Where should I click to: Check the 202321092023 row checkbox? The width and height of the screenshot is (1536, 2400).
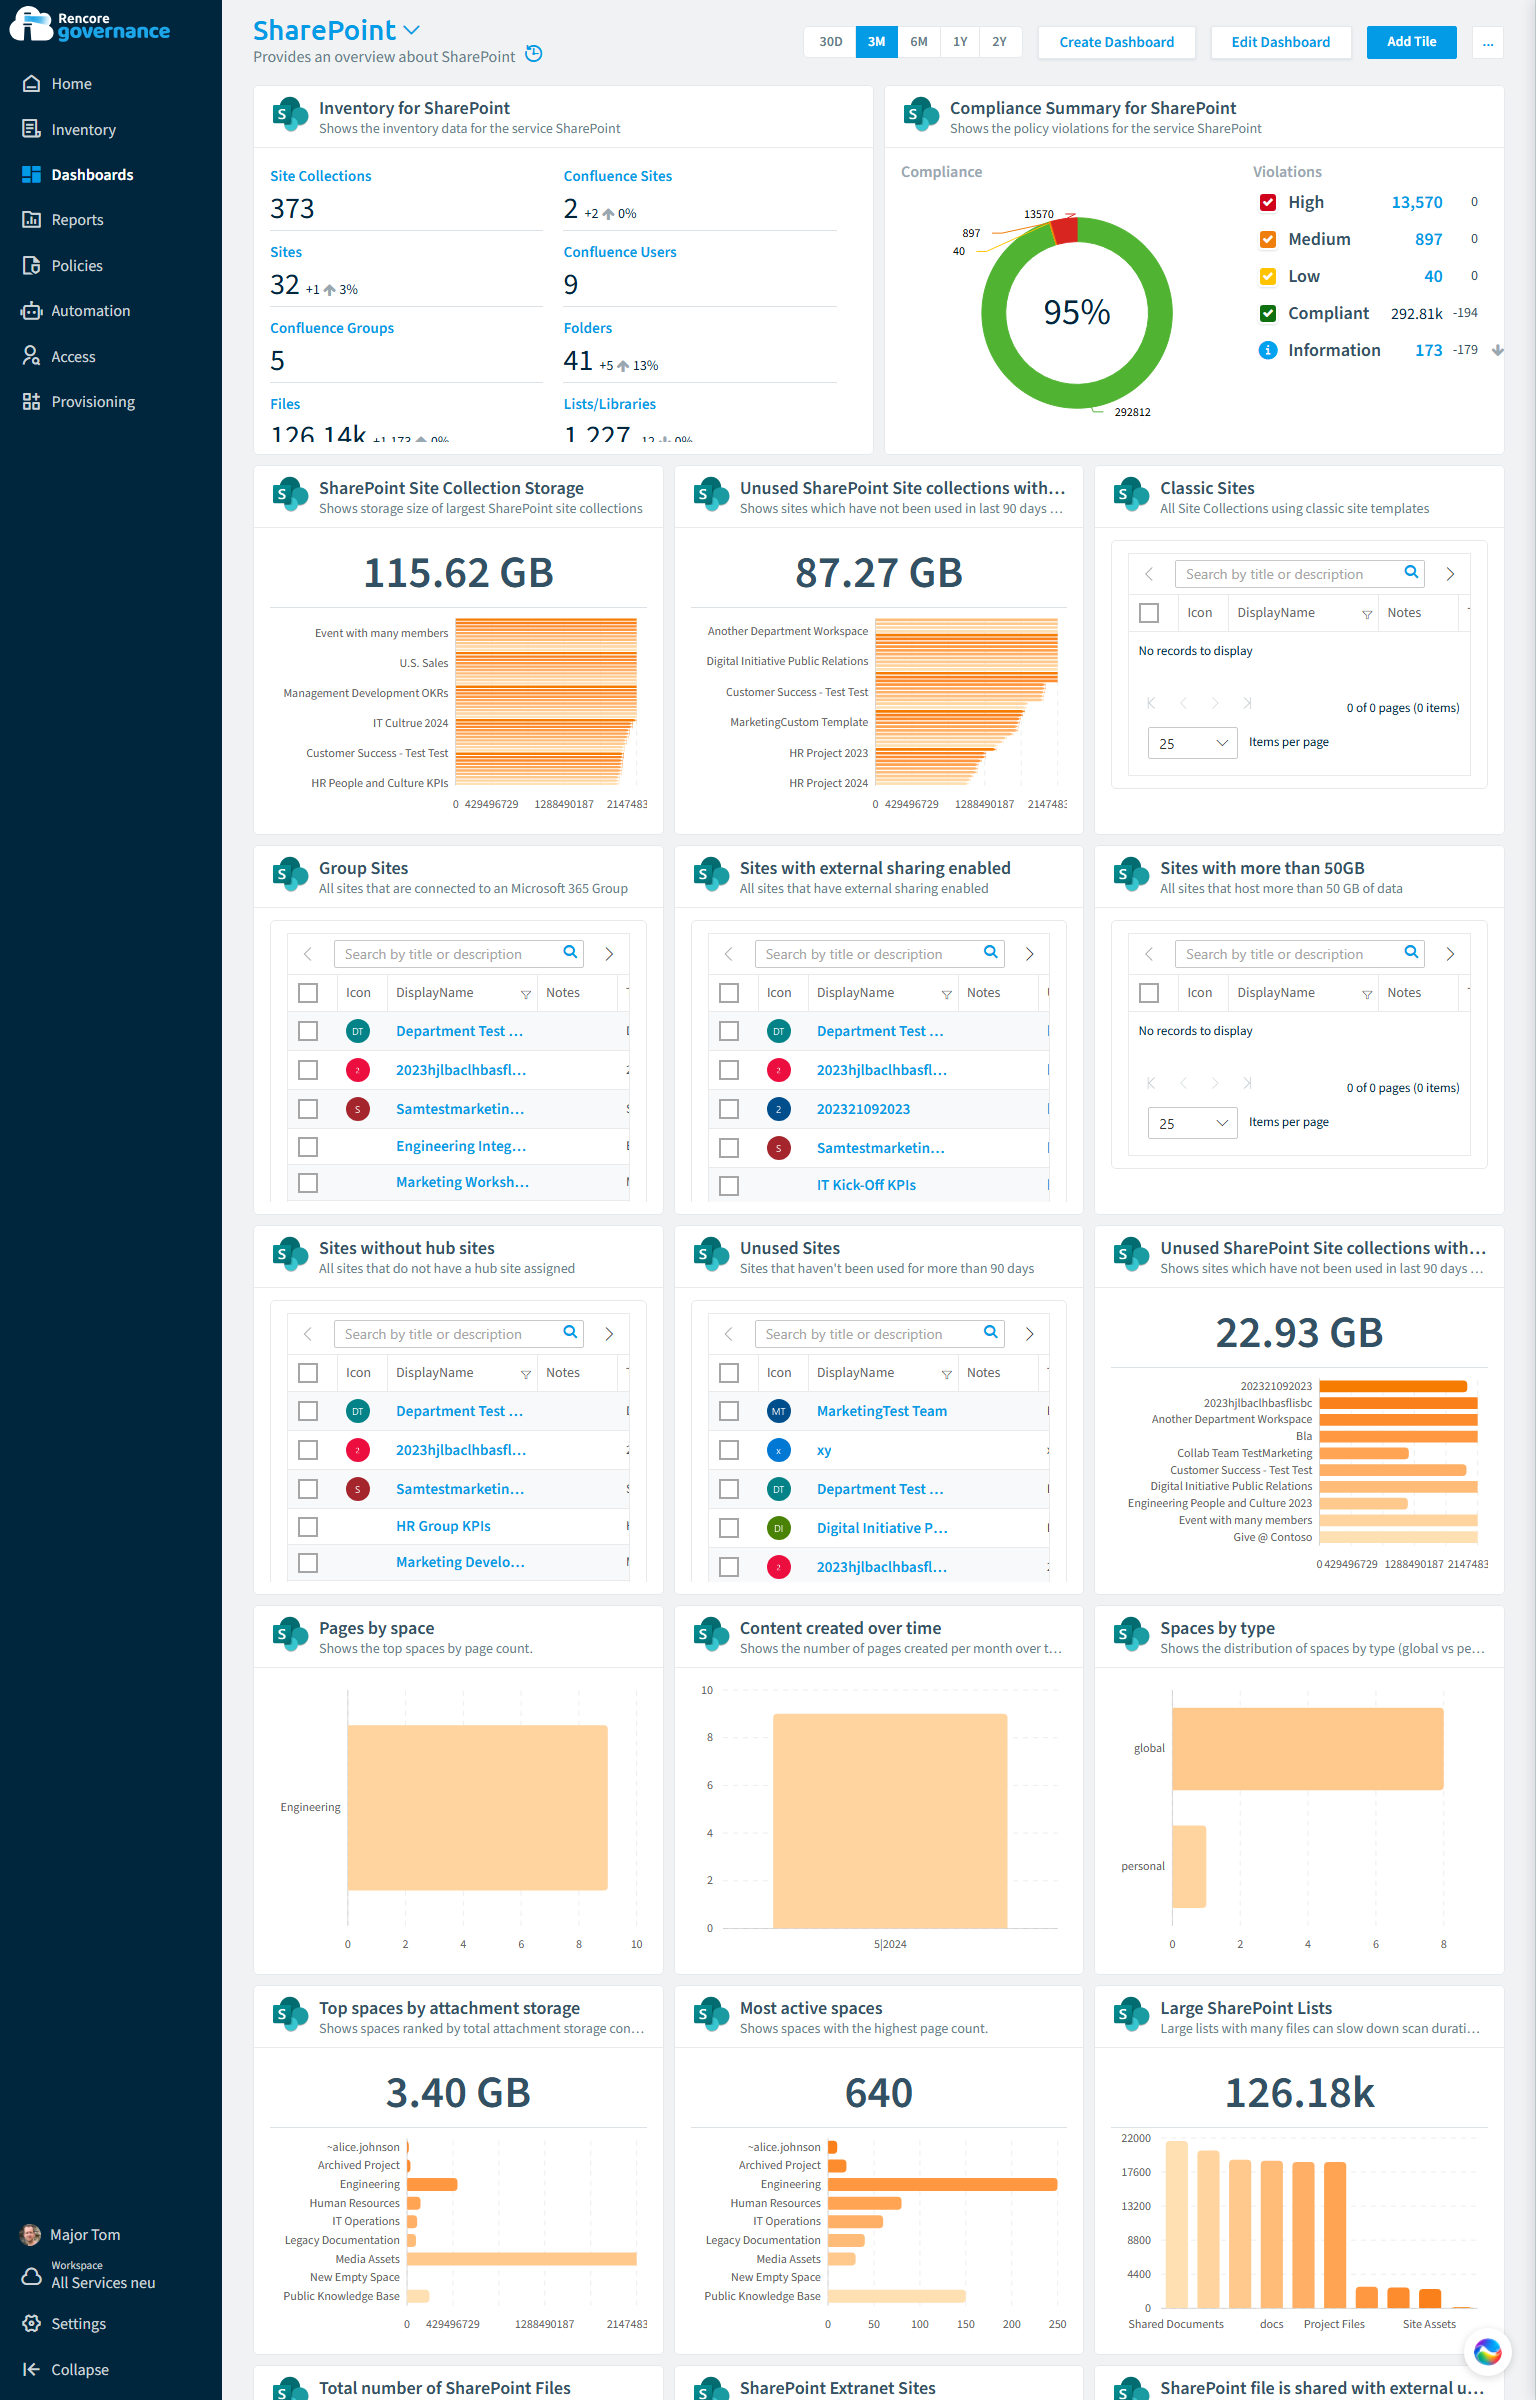pos(729,1109)
